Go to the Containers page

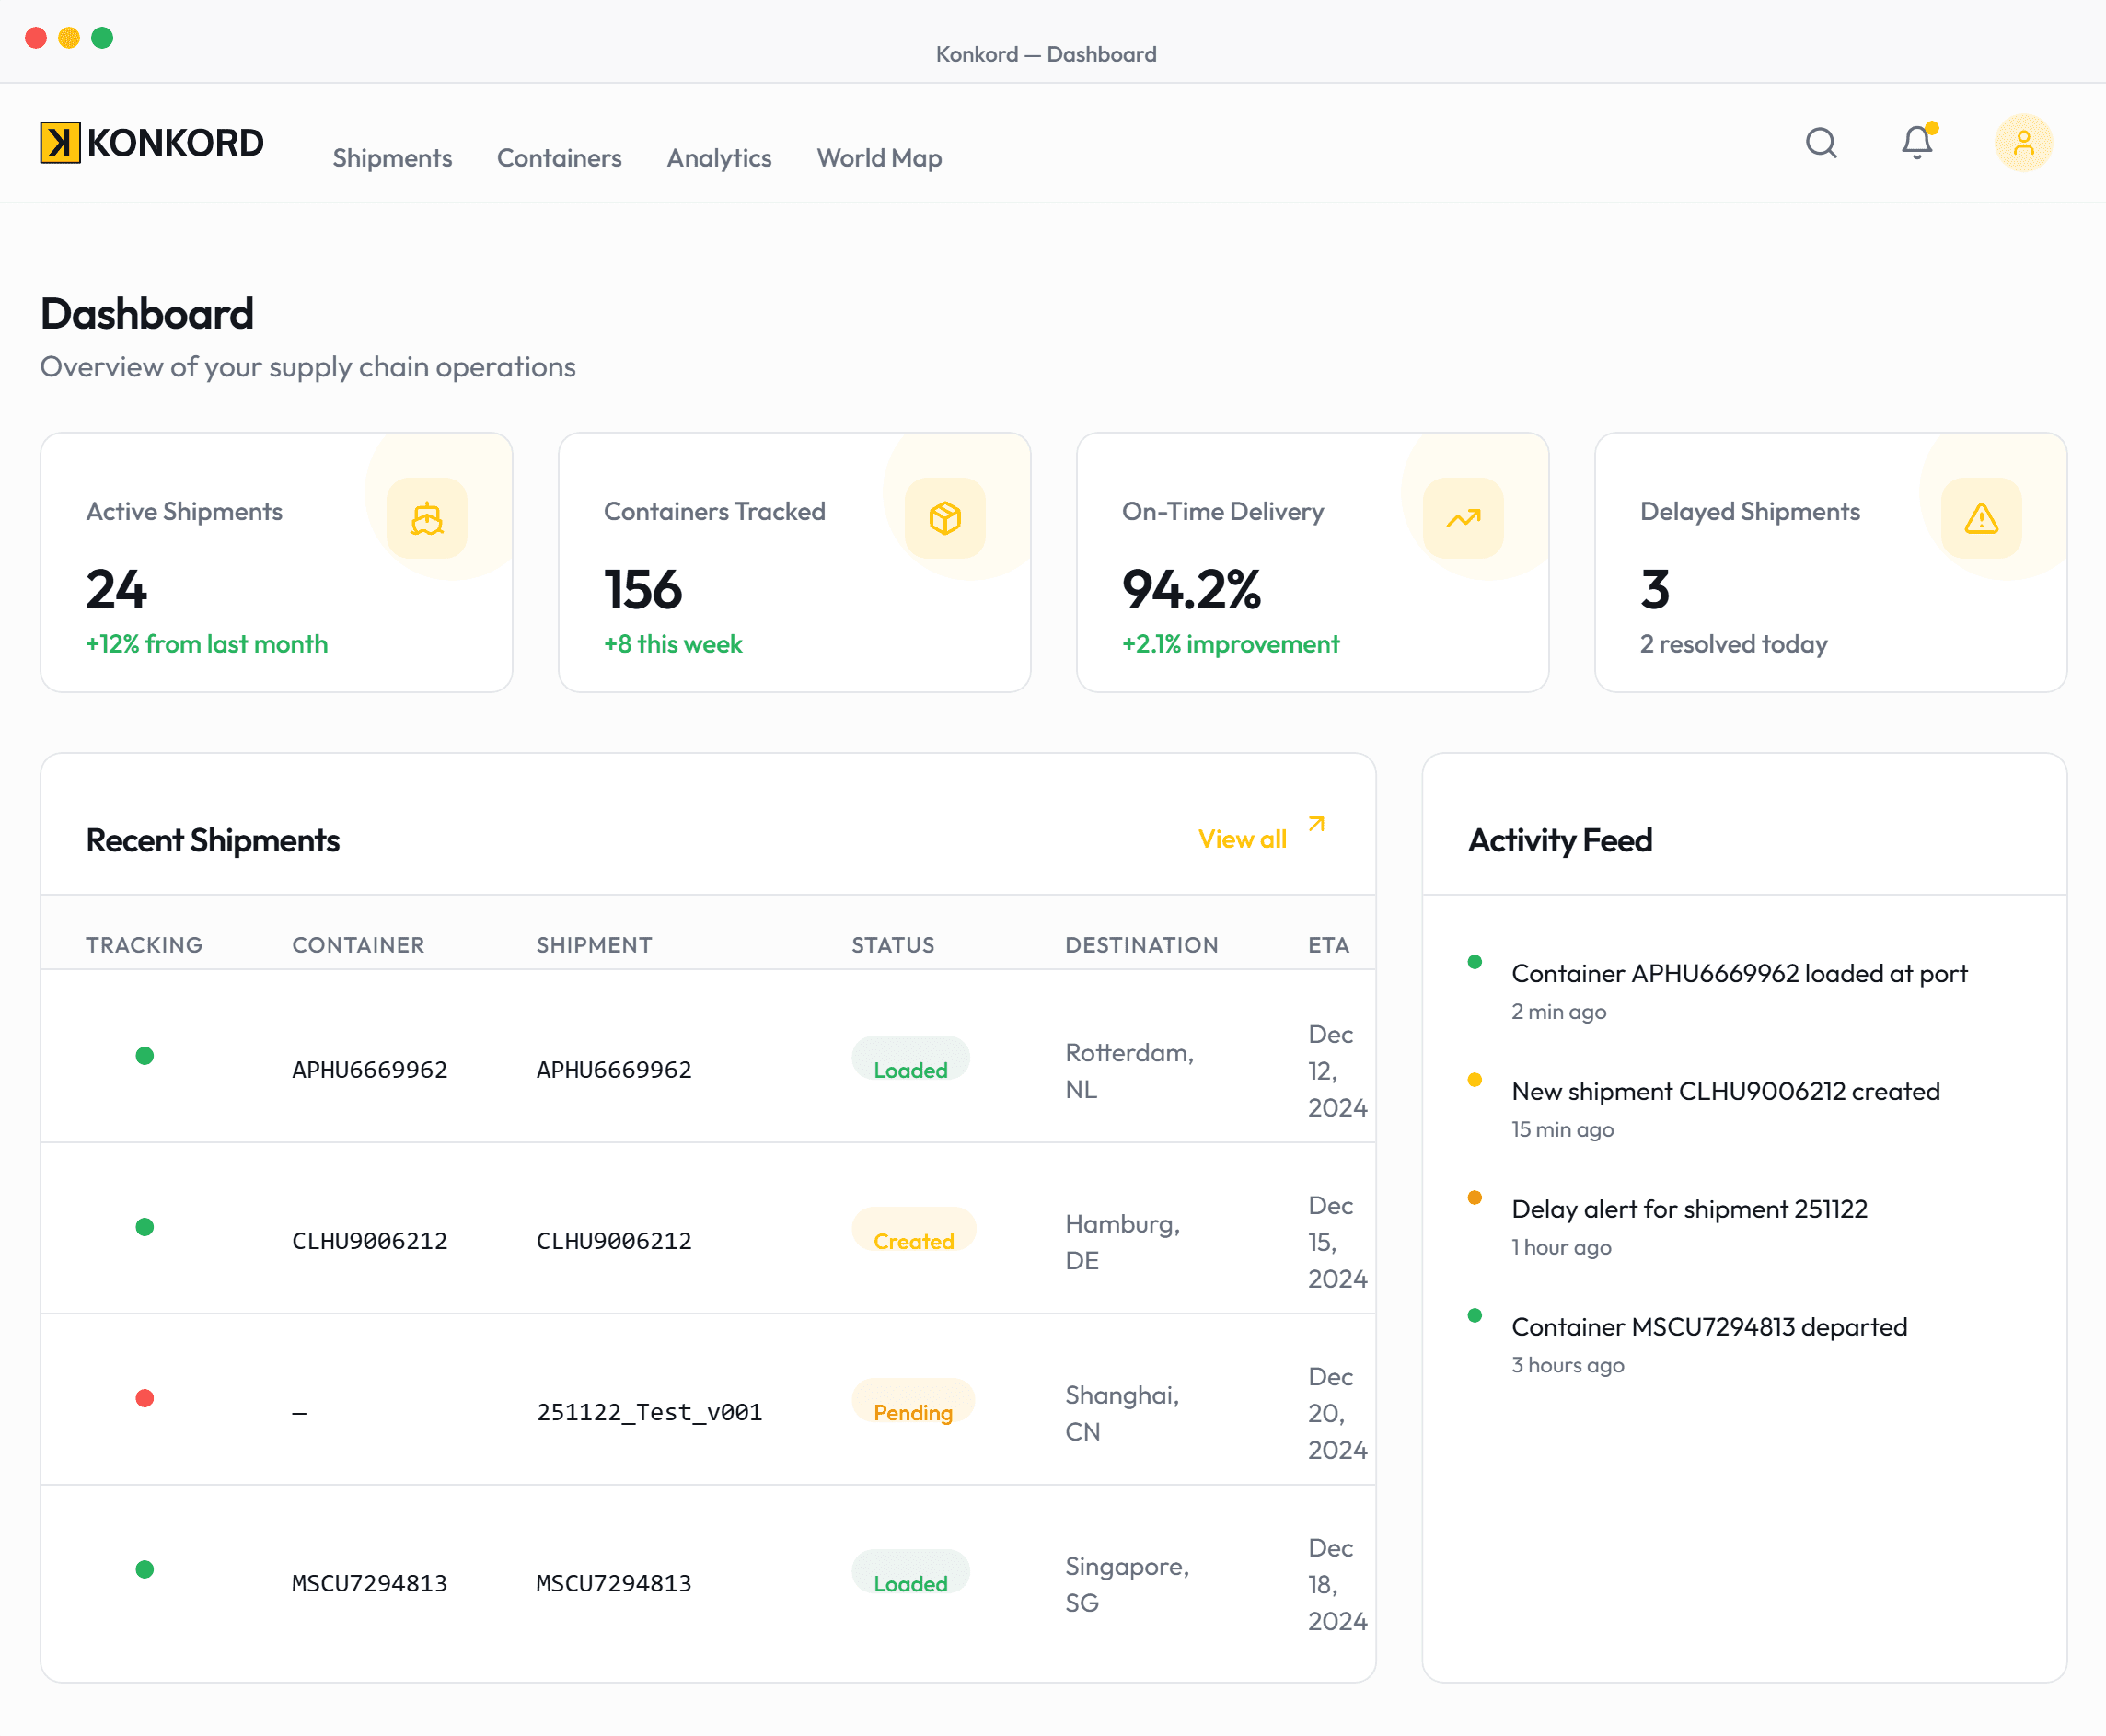559,158
